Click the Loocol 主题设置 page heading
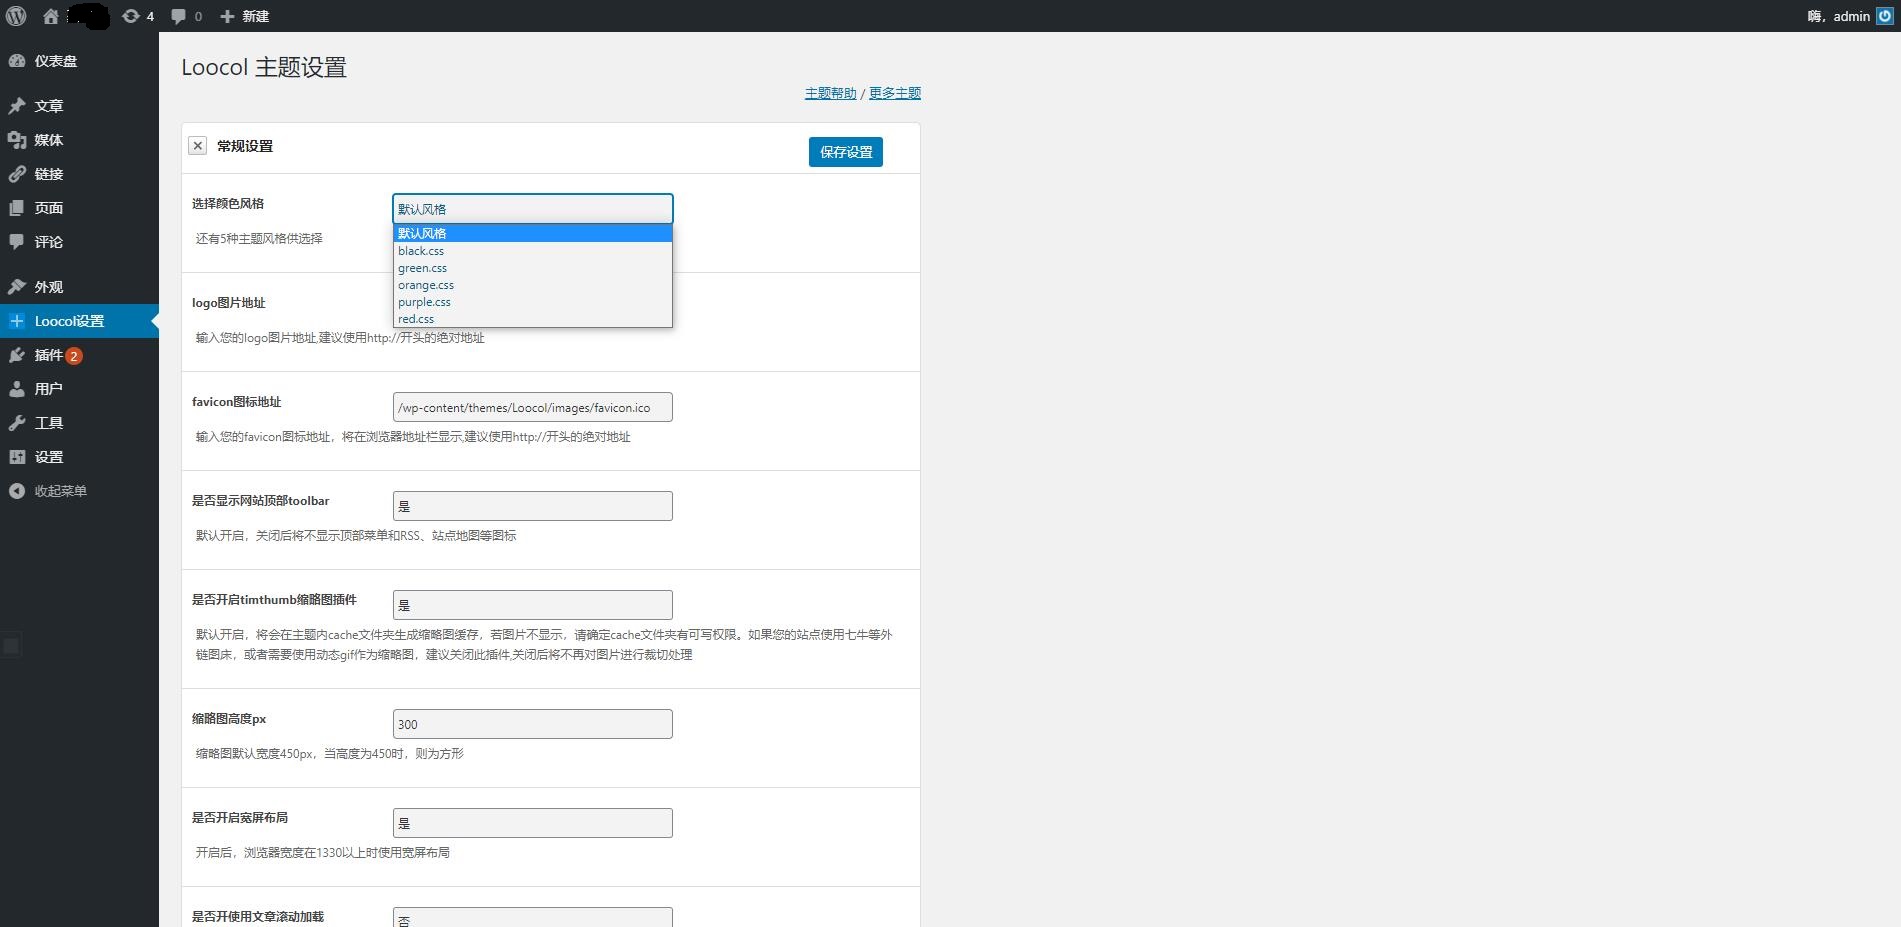 pyautogui.click(x=264, y=67)
